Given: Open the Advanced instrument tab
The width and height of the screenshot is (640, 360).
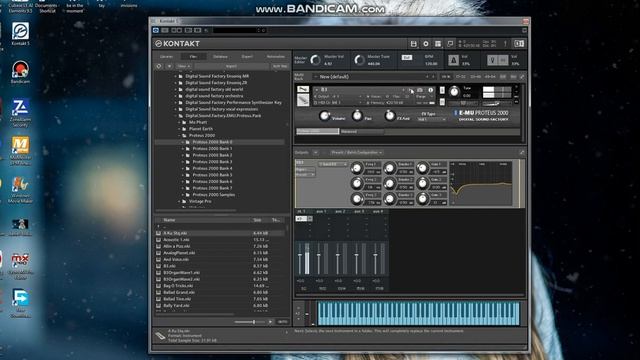Looking at the screenshot, I should (361, 131).
